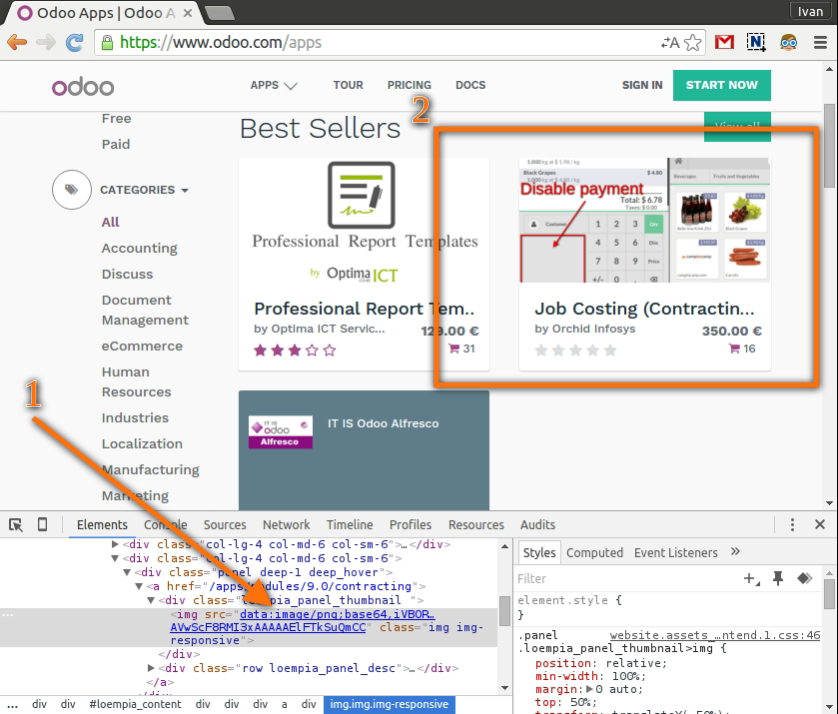838x714 pixels.
Task: Click the browser forward arrow
Action: (x=46, y=42)
